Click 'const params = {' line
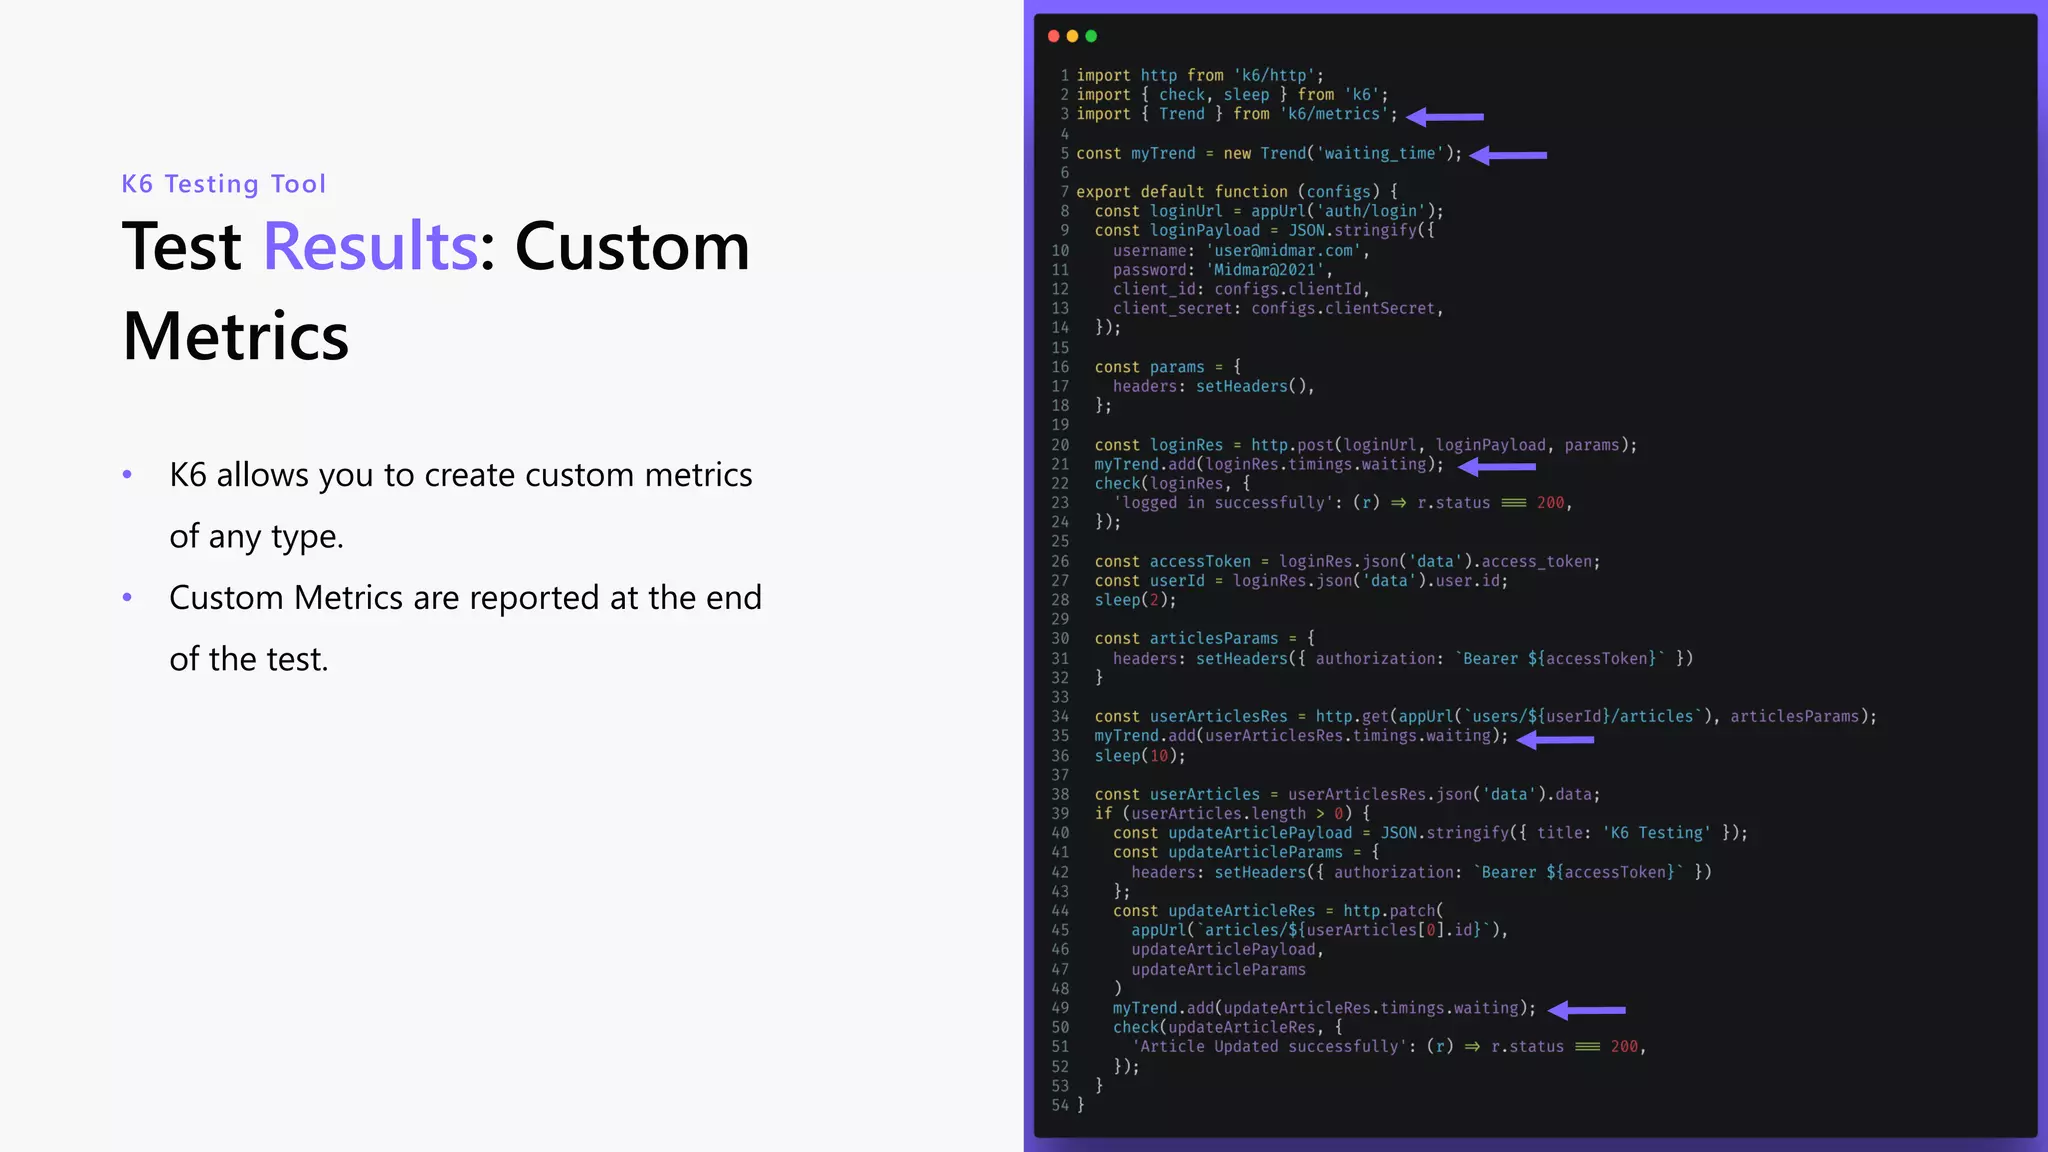 click(x=1168, y=367)
